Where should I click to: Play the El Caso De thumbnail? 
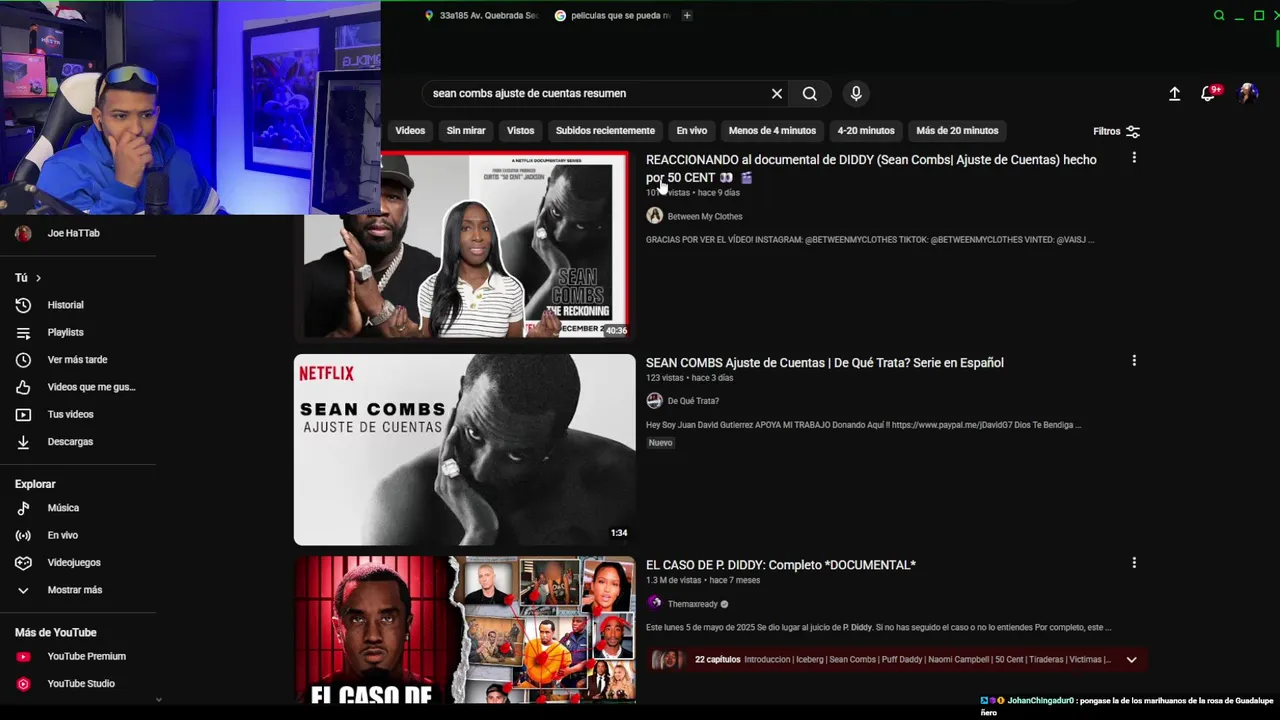coord(464,630)
